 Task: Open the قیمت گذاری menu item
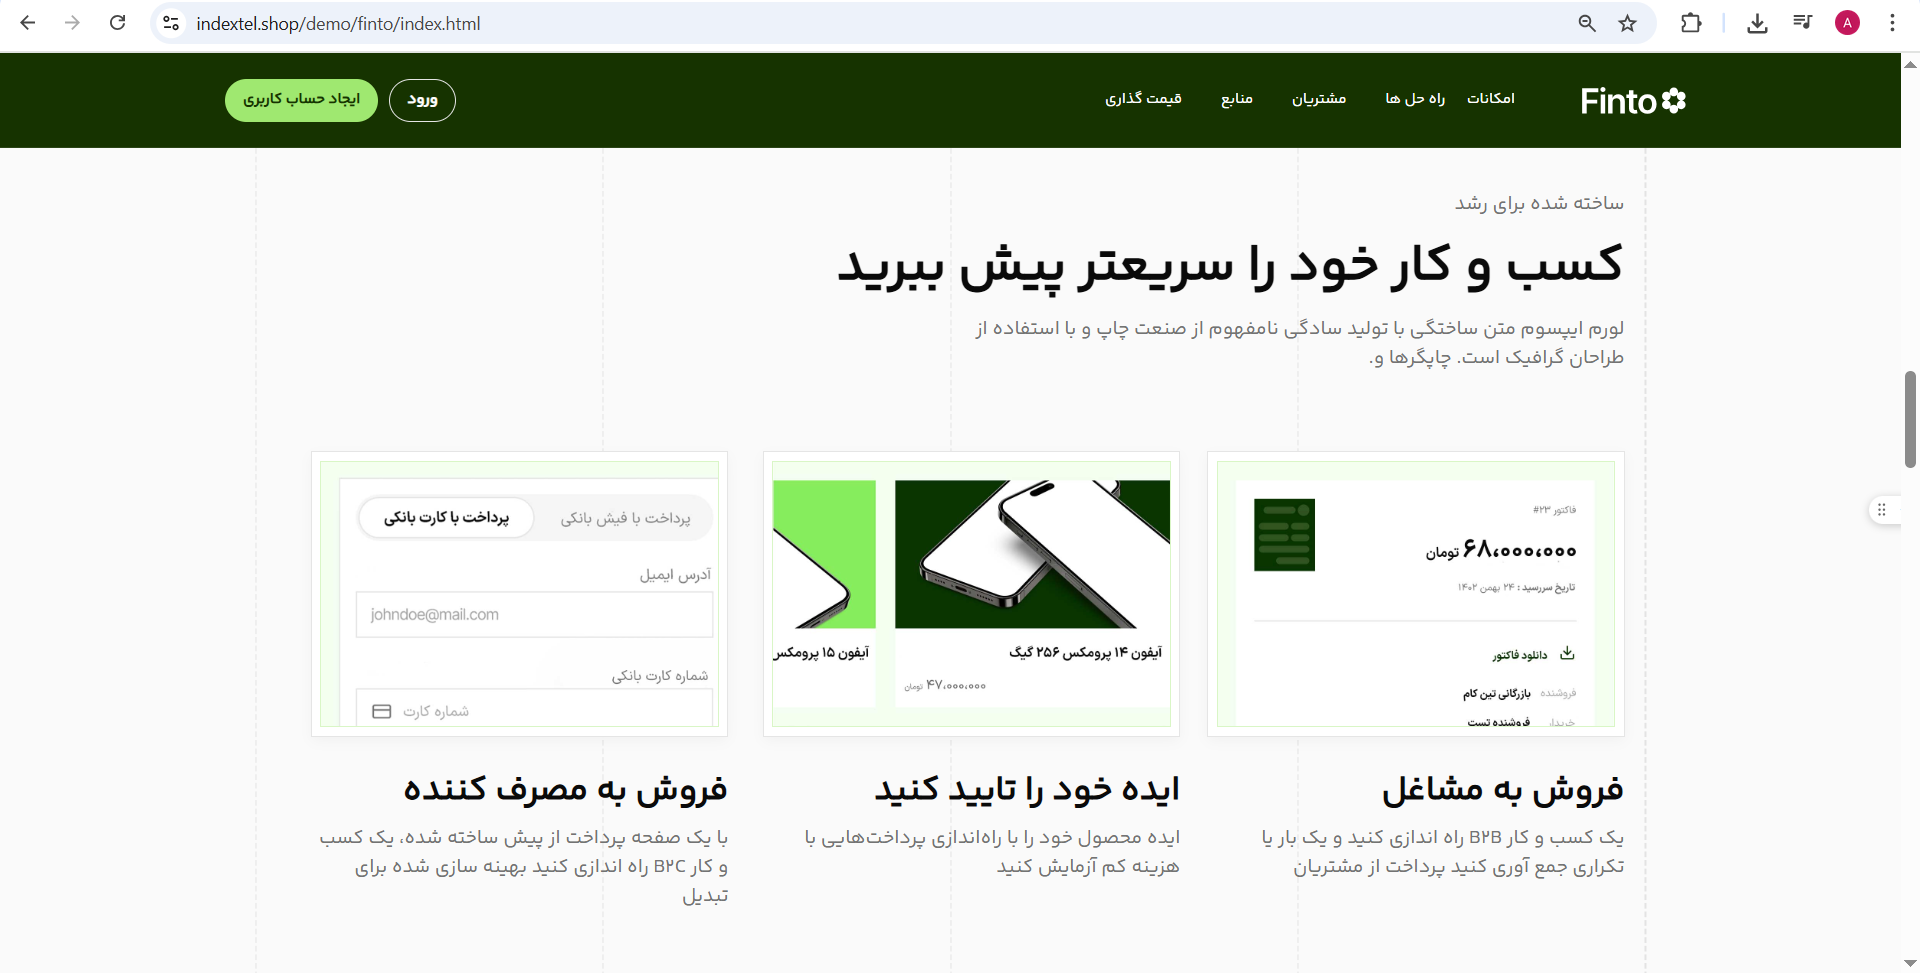1143,98
